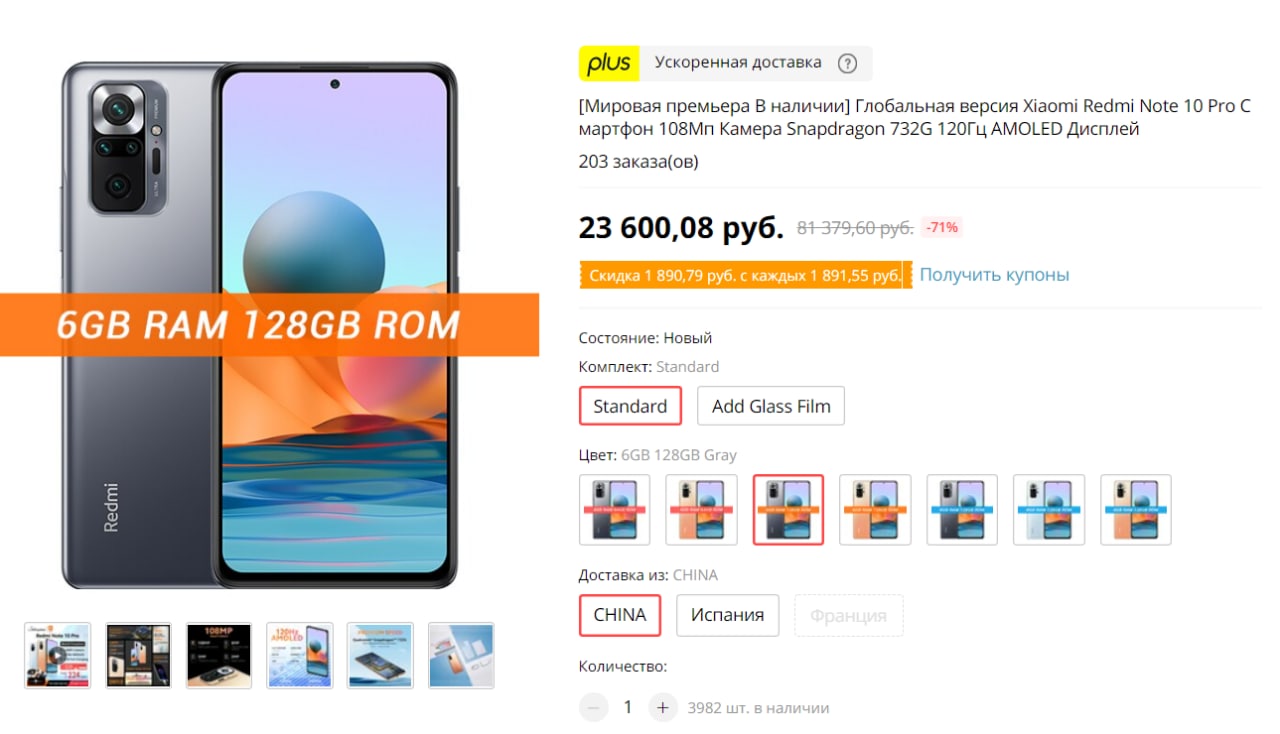This screenshot has height=734, width=1280.
Task: Click the main Redmi phone image
Action: click(x=259, y=325)
